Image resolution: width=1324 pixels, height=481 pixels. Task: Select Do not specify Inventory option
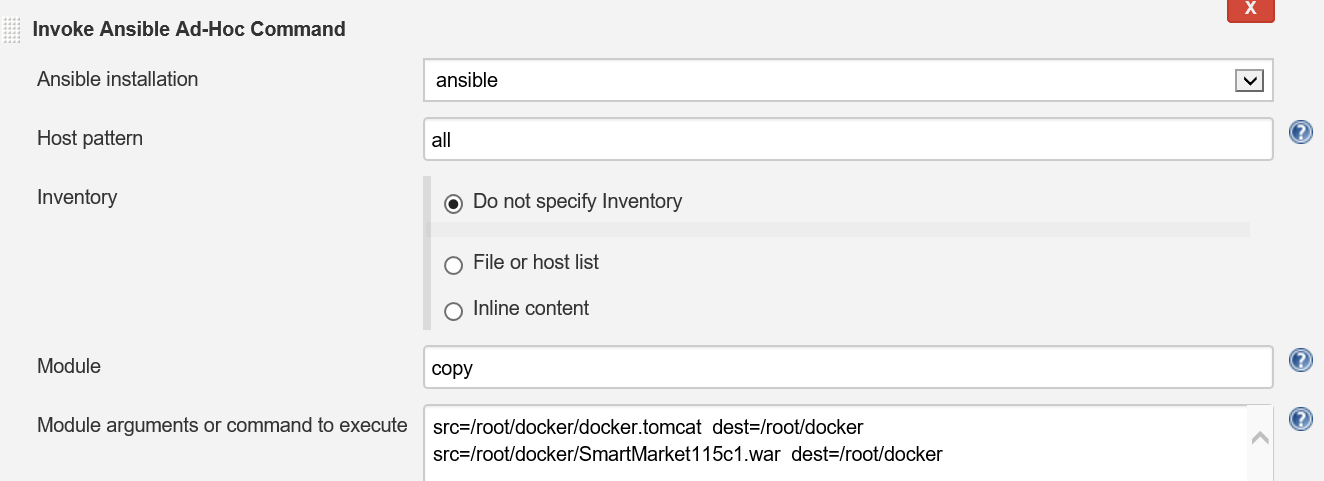tap(454, 204)
